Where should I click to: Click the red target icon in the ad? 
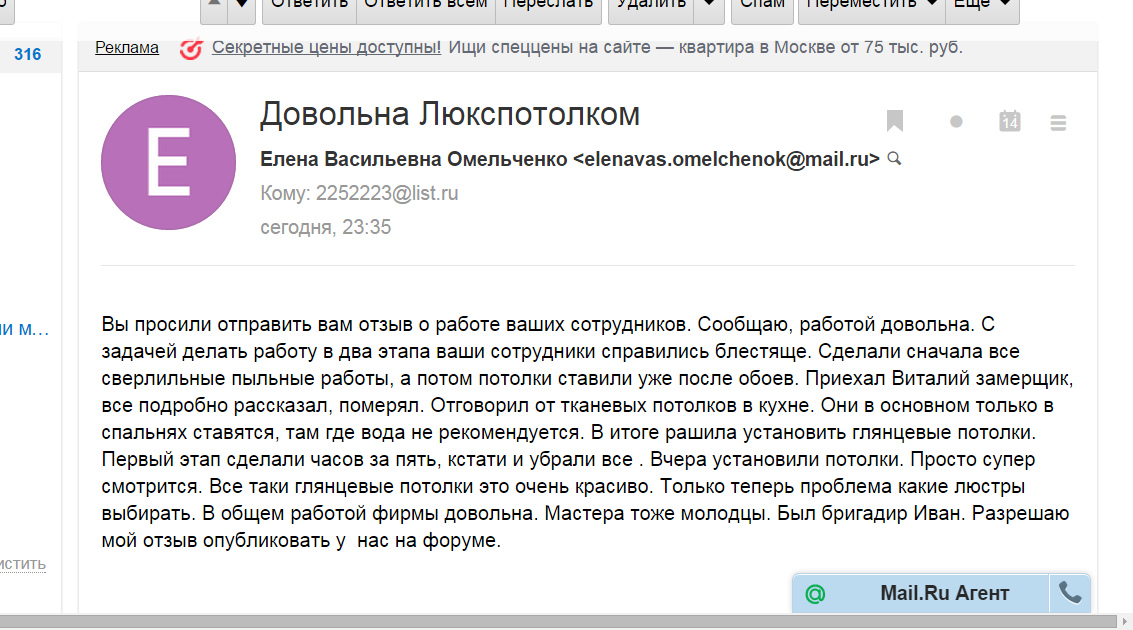click(190, 48)
